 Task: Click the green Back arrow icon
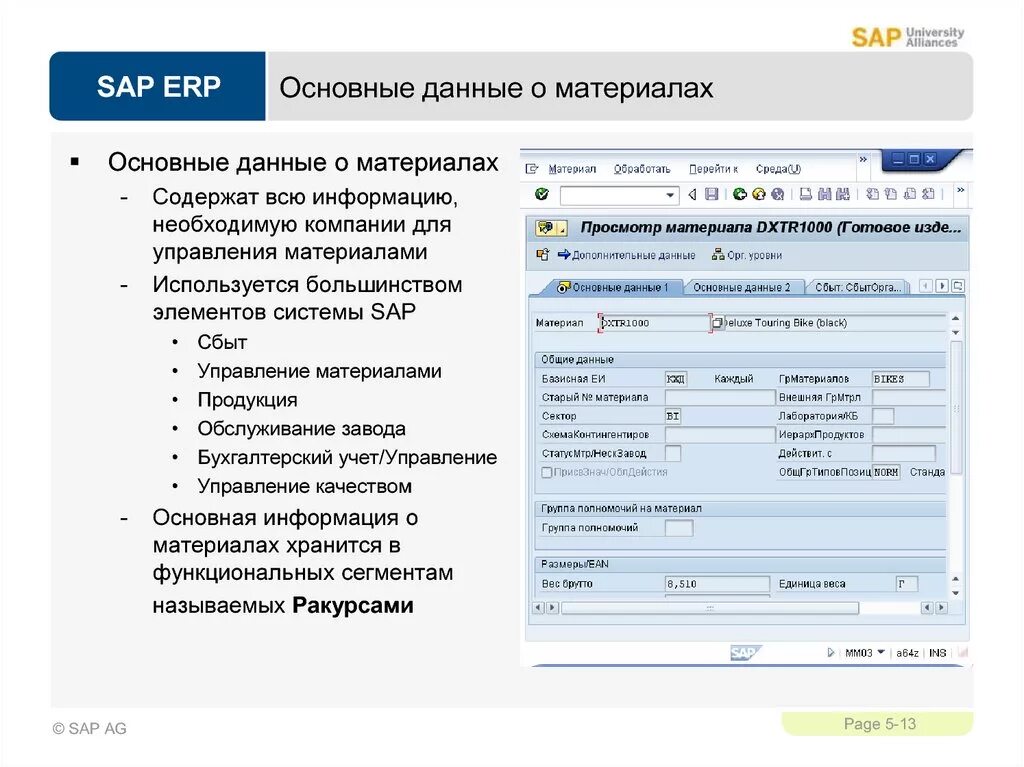tap(739, 194)
